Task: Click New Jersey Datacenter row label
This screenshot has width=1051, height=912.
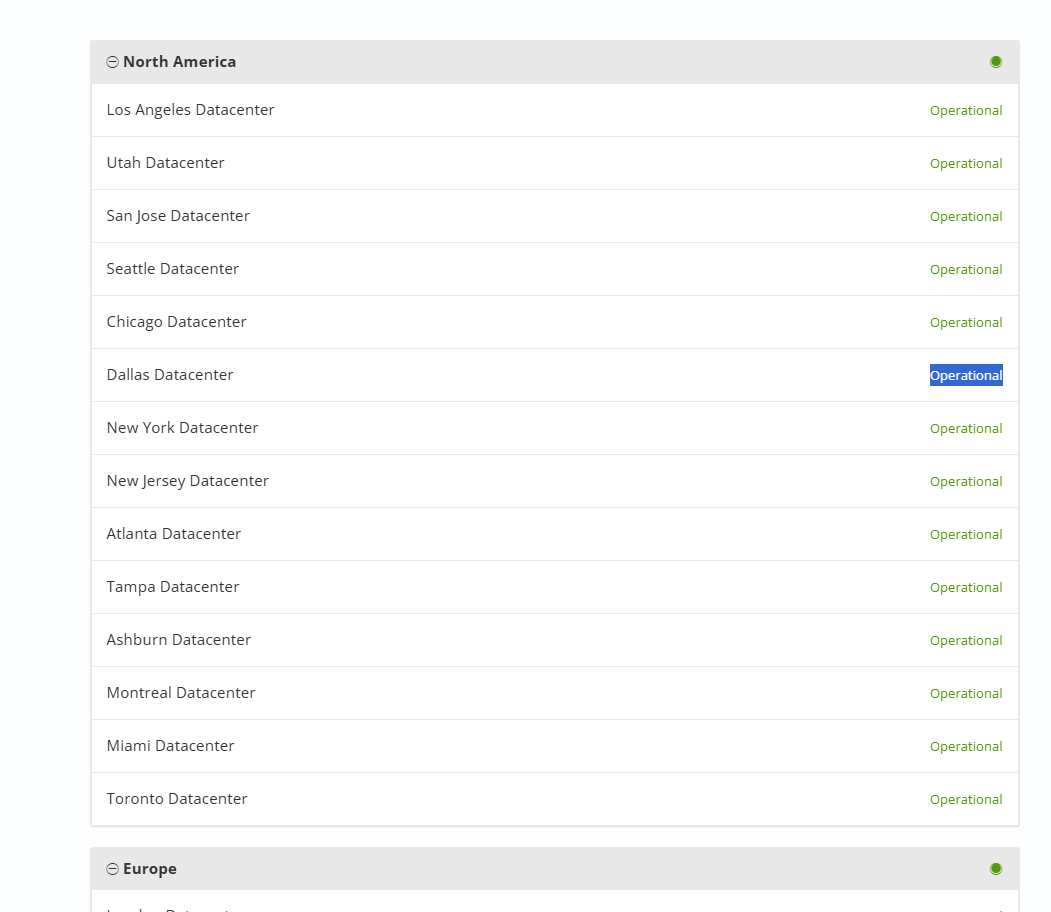Action: [188, 480]
